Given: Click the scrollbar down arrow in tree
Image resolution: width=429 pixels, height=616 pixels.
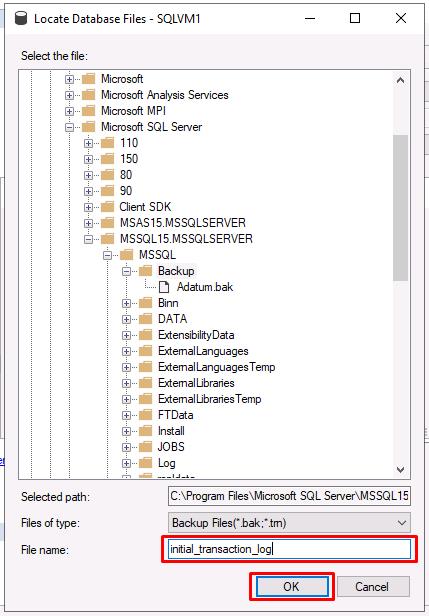Looking at the screenshot, I should pyautogui.click(x=400, y=469).
